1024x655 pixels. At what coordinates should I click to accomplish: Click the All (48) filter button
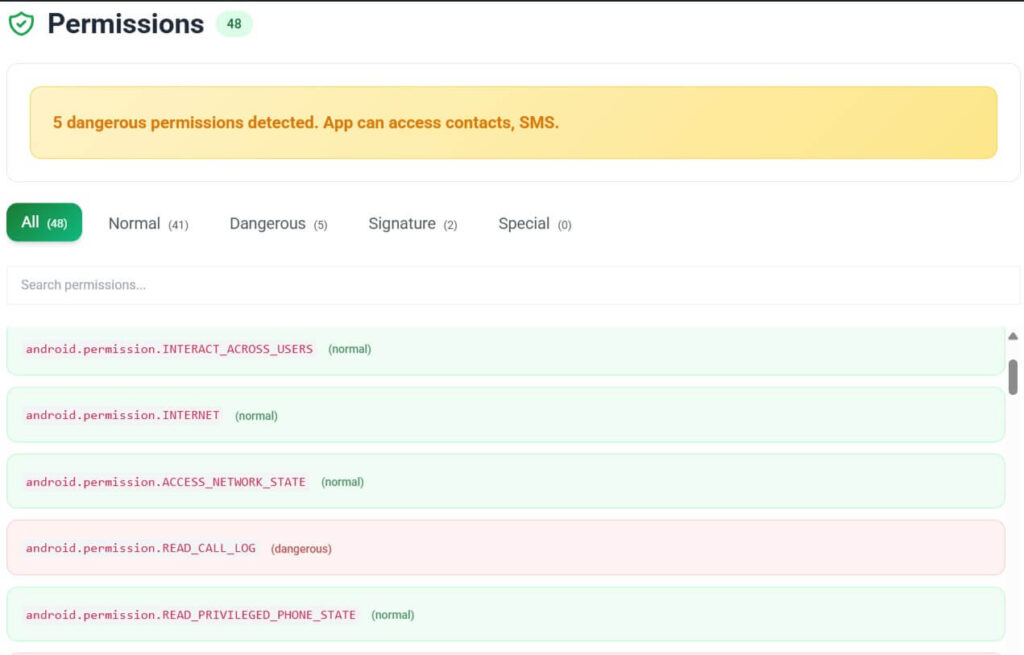tap(44, 222)
